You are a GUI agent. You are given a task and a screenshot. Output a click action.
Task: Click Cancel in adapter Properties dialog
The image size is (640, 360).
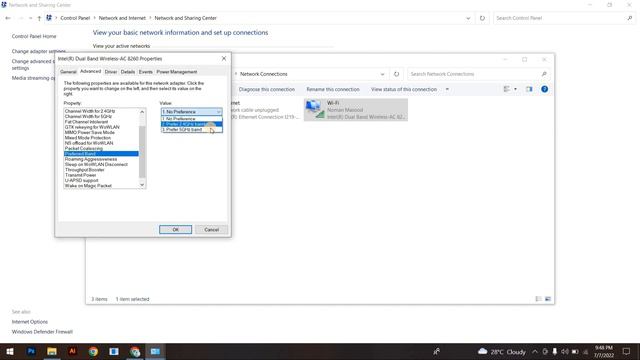(x=211, y=229)
